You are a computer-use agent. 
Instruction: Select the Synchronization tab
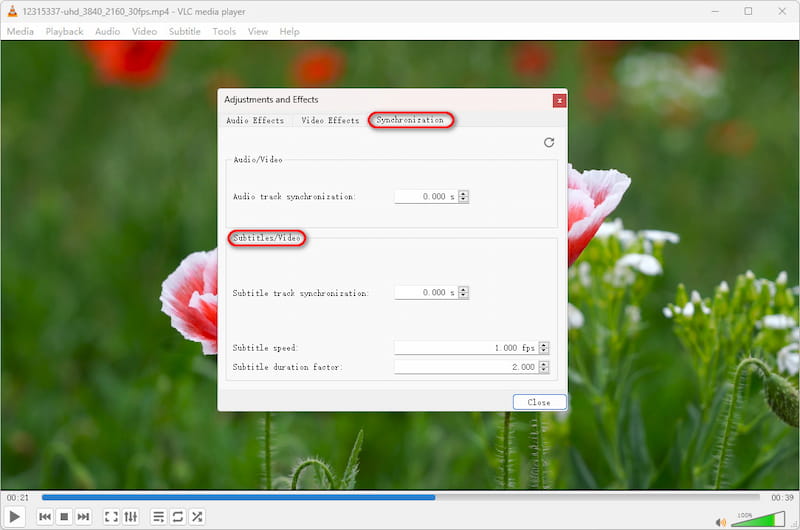click(x=410, y=120)
